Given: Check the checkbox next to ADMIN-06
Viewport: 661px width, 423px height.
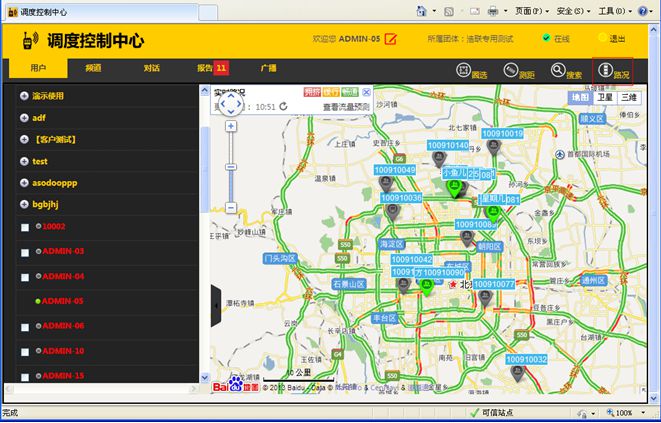Looking at the screenshot, I should 25,327.
